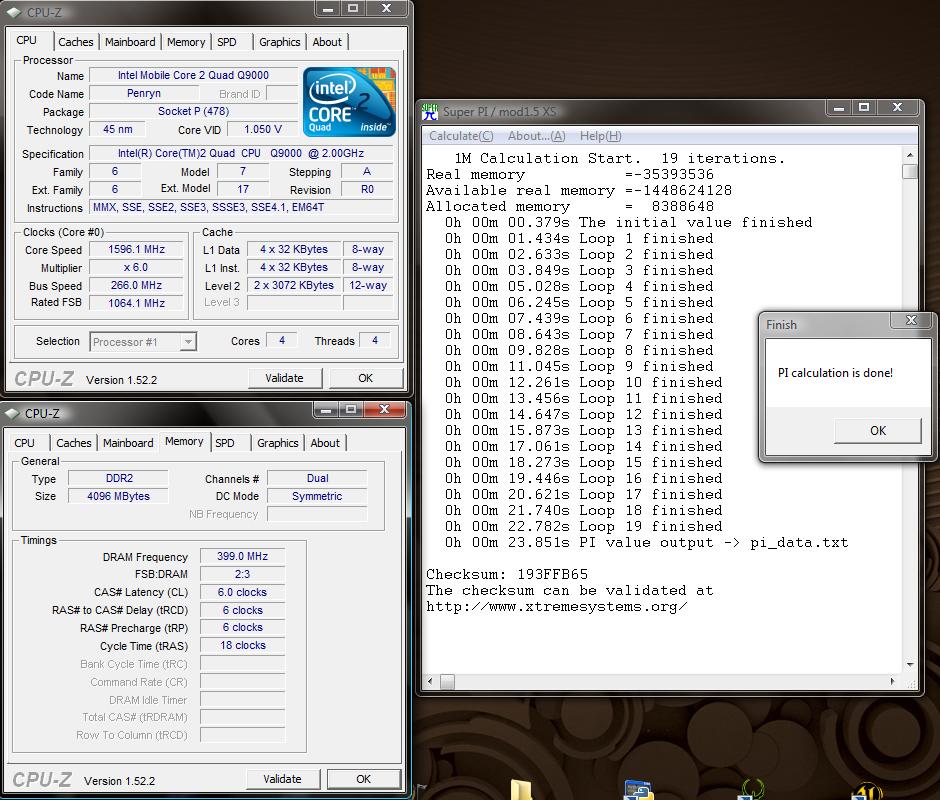This screenshot has width=940, height=800.
Task: Click the PI value output pi_data.txt line
Action: tap(646, 543)
